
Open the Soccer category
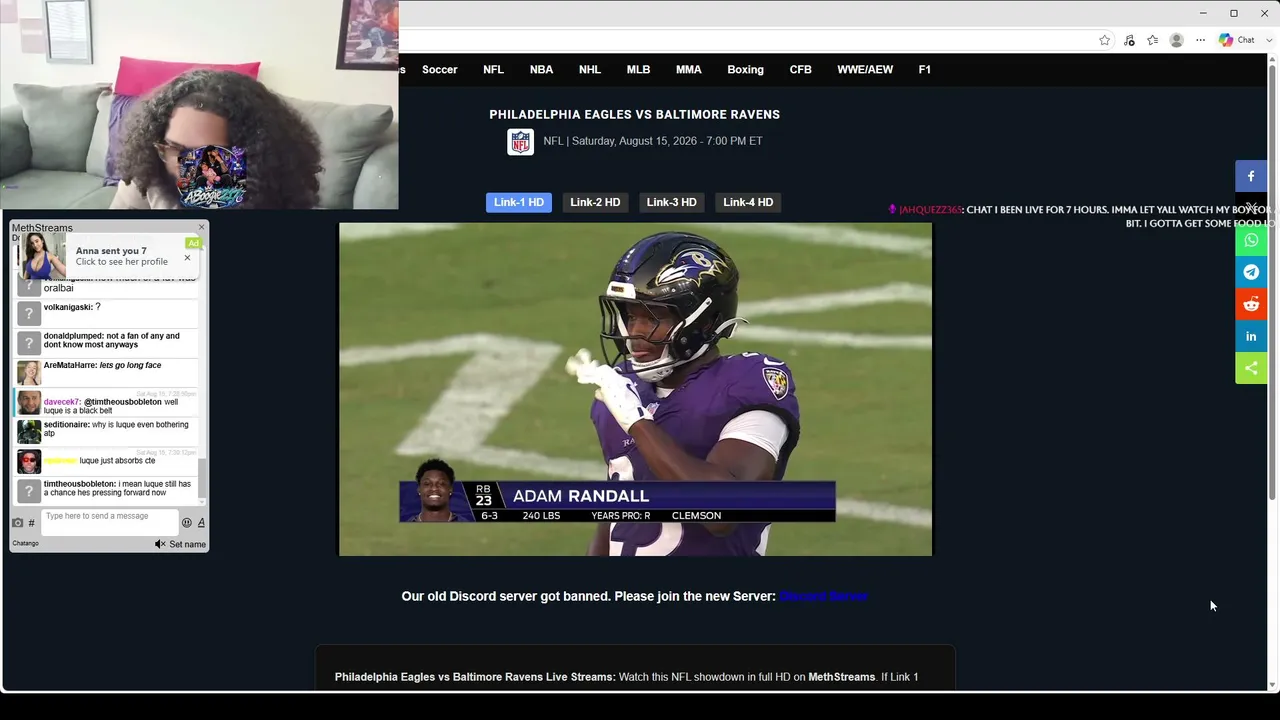439,69
